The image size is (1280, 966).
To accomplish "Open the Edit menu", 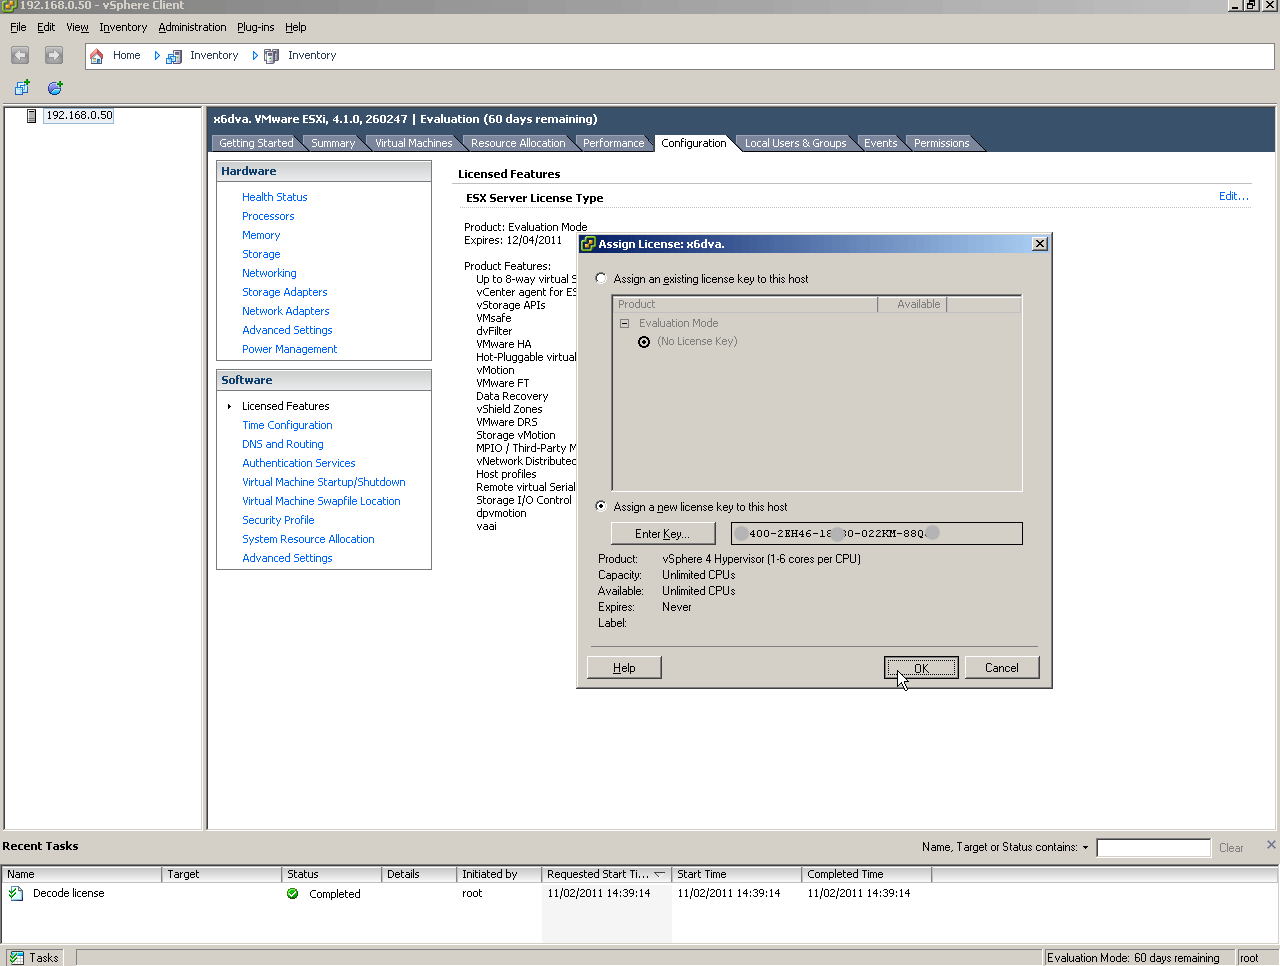I will 46,27.
